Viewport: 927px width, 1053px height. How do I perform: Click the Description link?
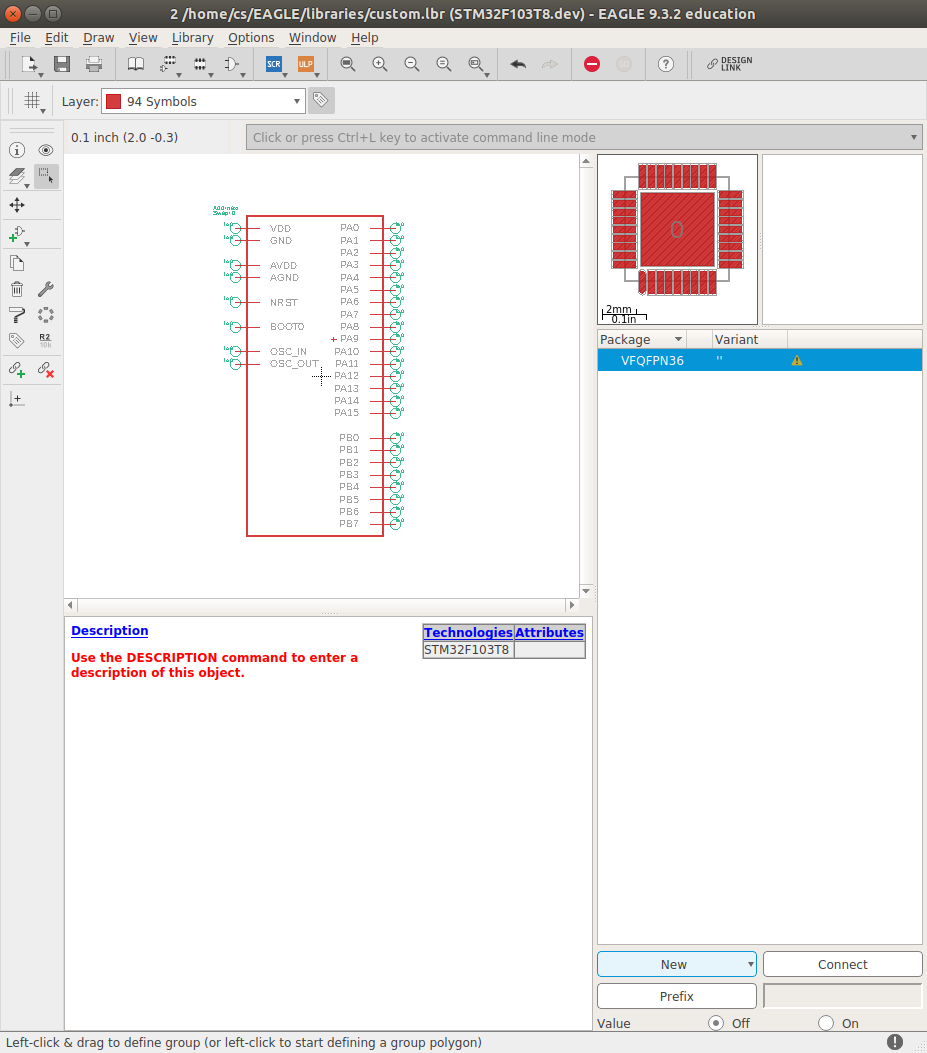[x=109, y=631]
